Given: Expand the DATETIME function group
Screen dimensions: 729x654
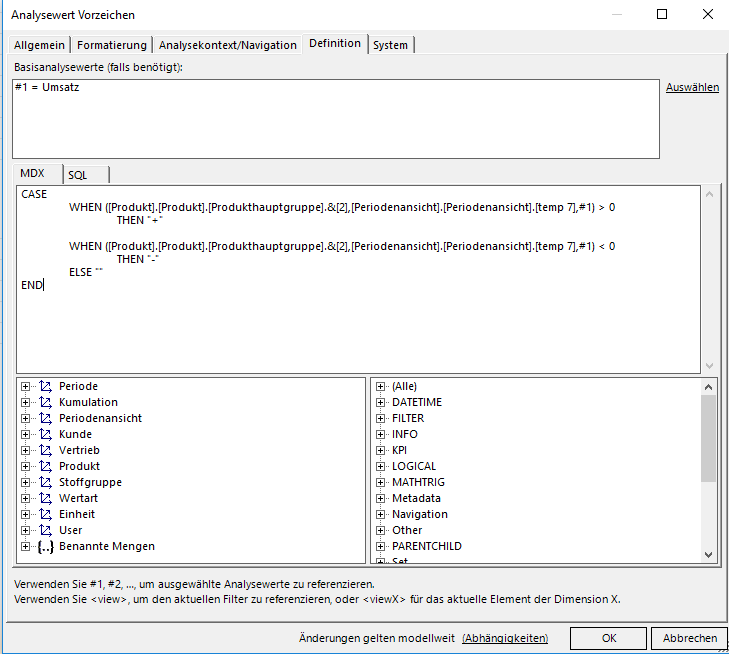Looking at the screenshot, I should click(381, 402).
